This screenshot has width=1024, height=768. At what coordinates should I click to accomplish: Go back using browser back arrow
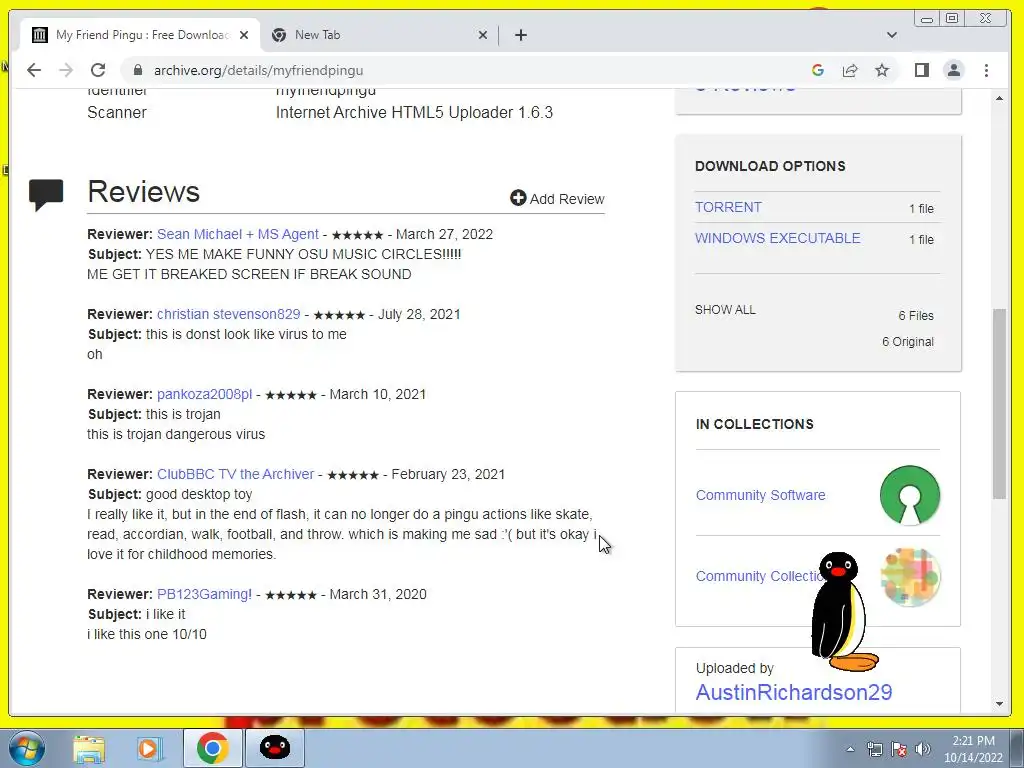click(x=34, y=70)
